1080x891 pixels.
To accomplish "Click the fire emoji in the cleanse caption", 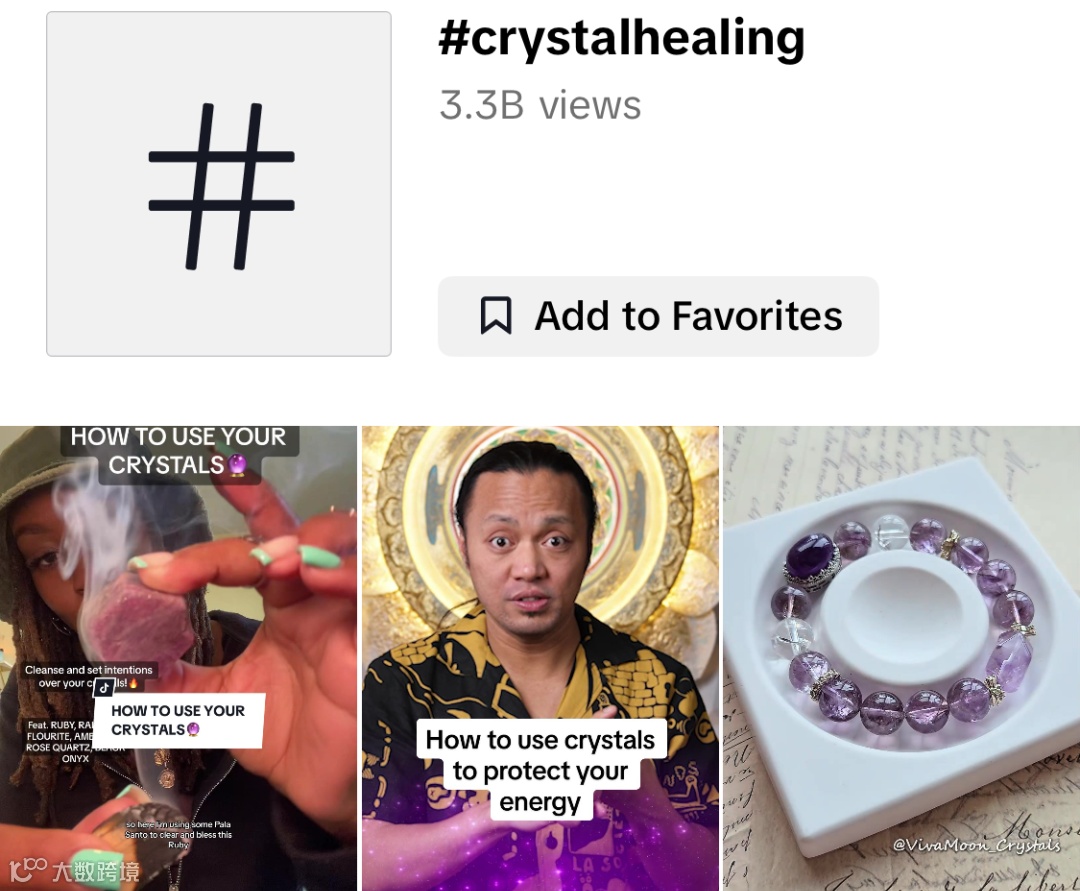I will point(134,683).
